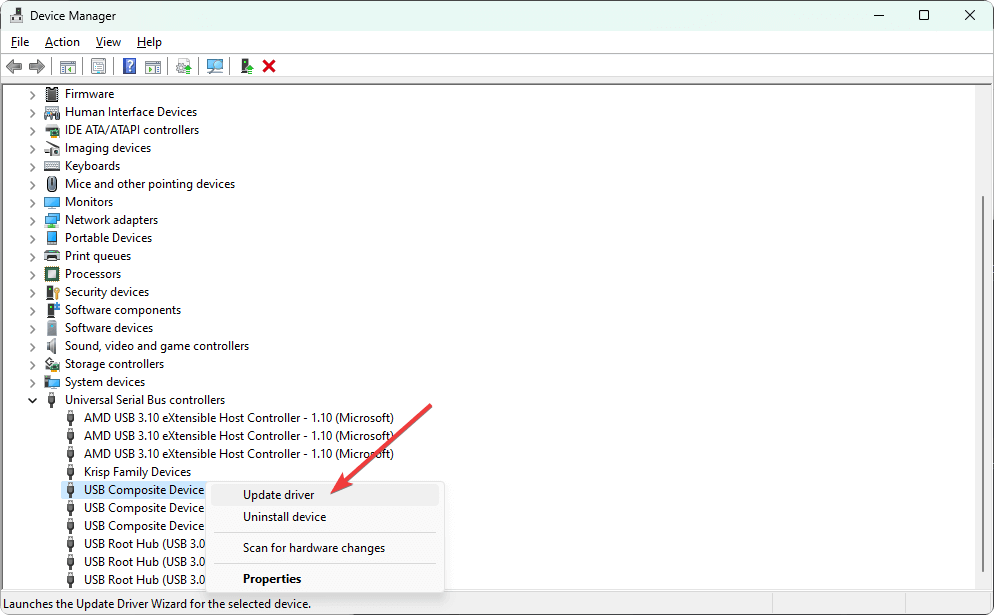Select the Print queues category label
The height and width of the screenshot is (615, 994).
(98, 256)
